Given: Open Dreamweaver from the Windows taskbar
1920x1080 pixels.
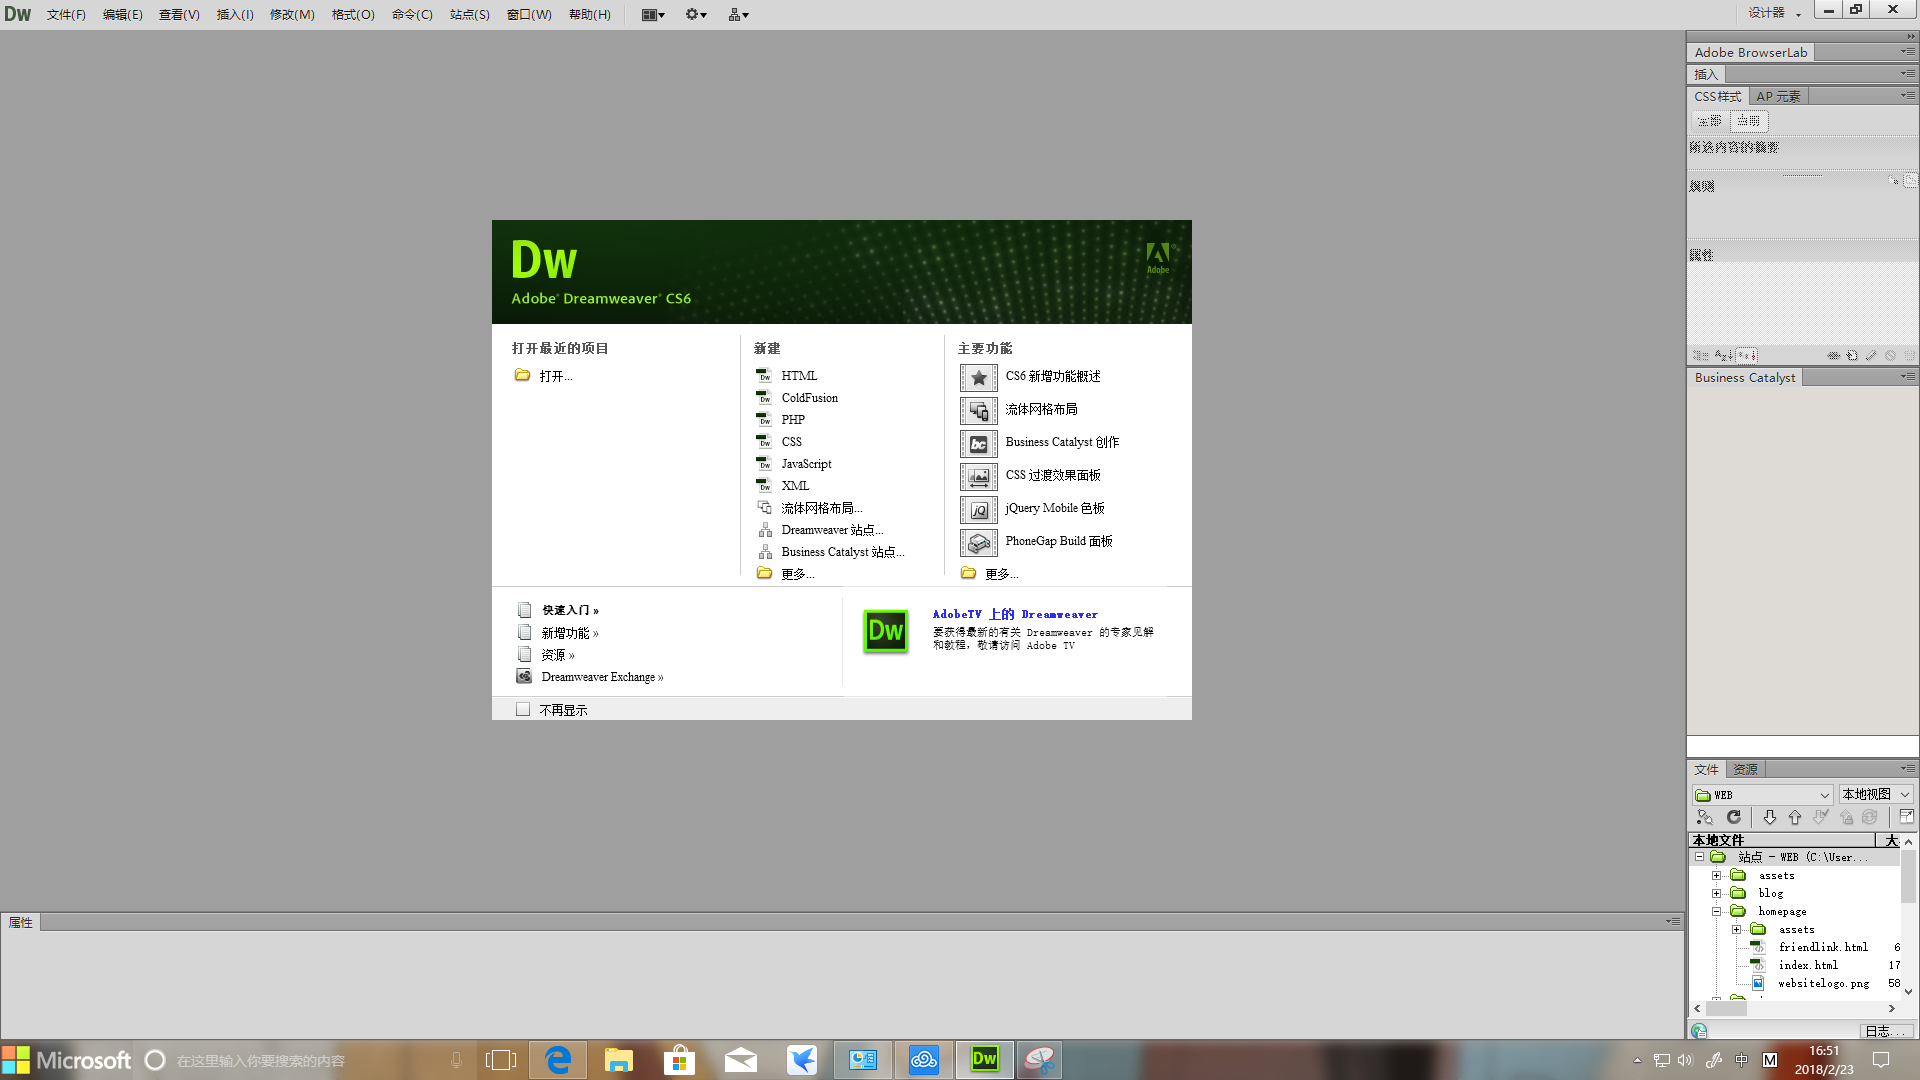Looking at the screenshot, I should pyautogui.click(x=985, y=1059).
